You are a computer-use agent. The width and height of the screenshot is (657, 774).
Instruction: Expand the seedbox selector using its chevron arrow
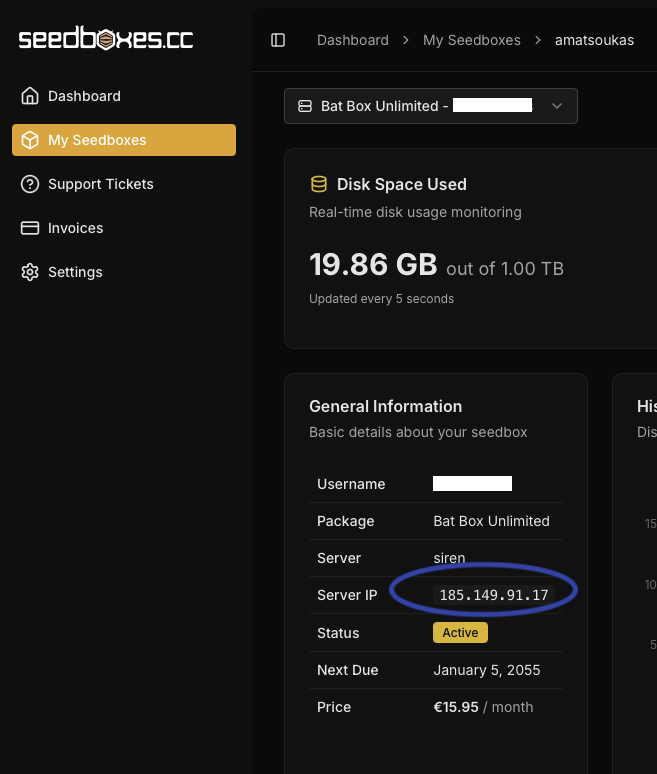click(x=557, y=106)
